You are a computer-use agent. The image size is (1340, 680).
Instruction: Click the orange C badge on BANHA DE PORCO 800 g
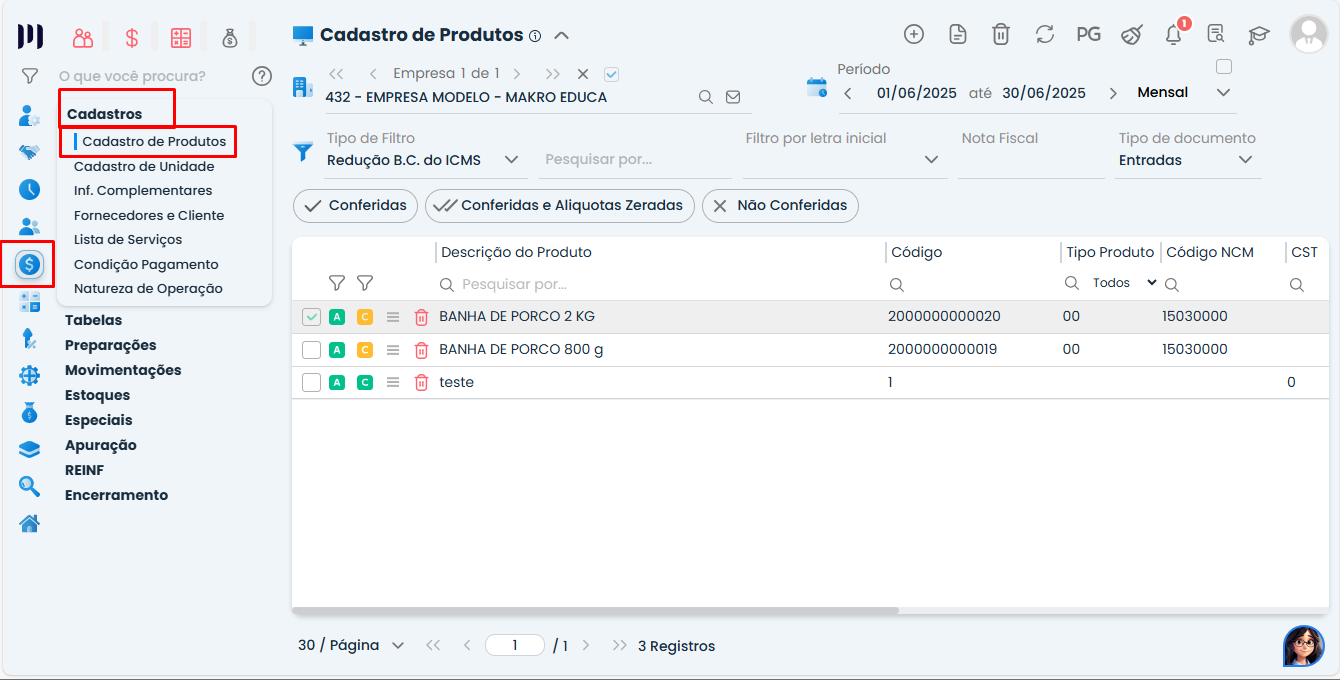[x=365, y=350]
